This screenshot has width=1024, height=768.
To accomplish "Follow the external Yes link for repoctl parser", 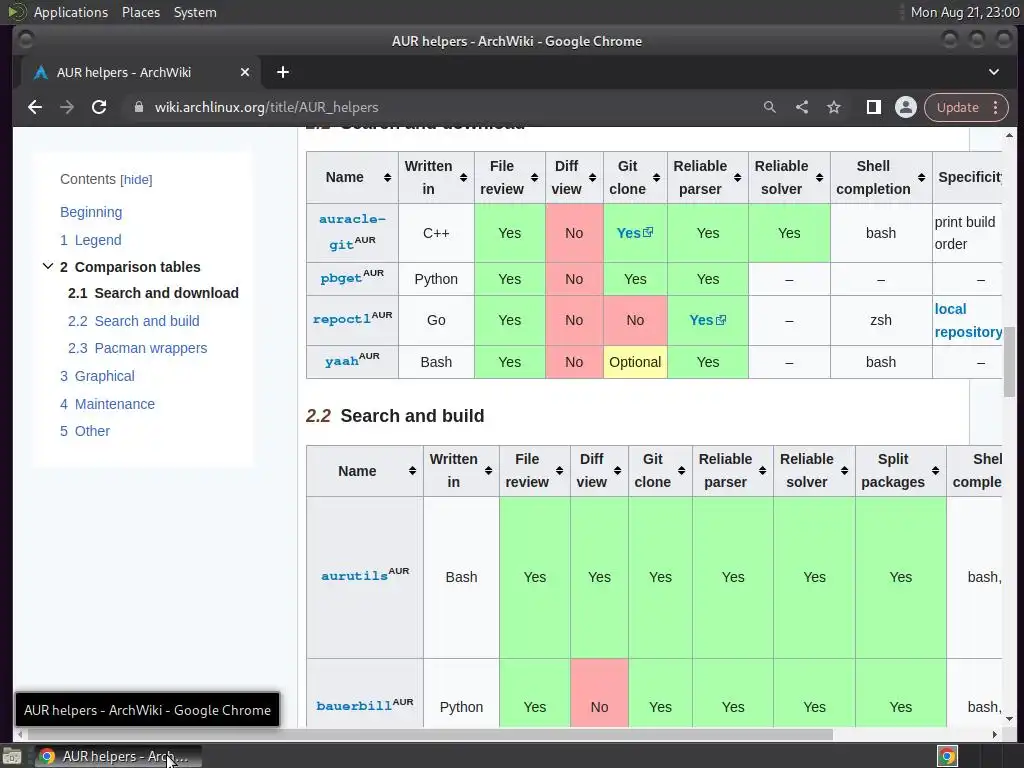I will [708, 320].
